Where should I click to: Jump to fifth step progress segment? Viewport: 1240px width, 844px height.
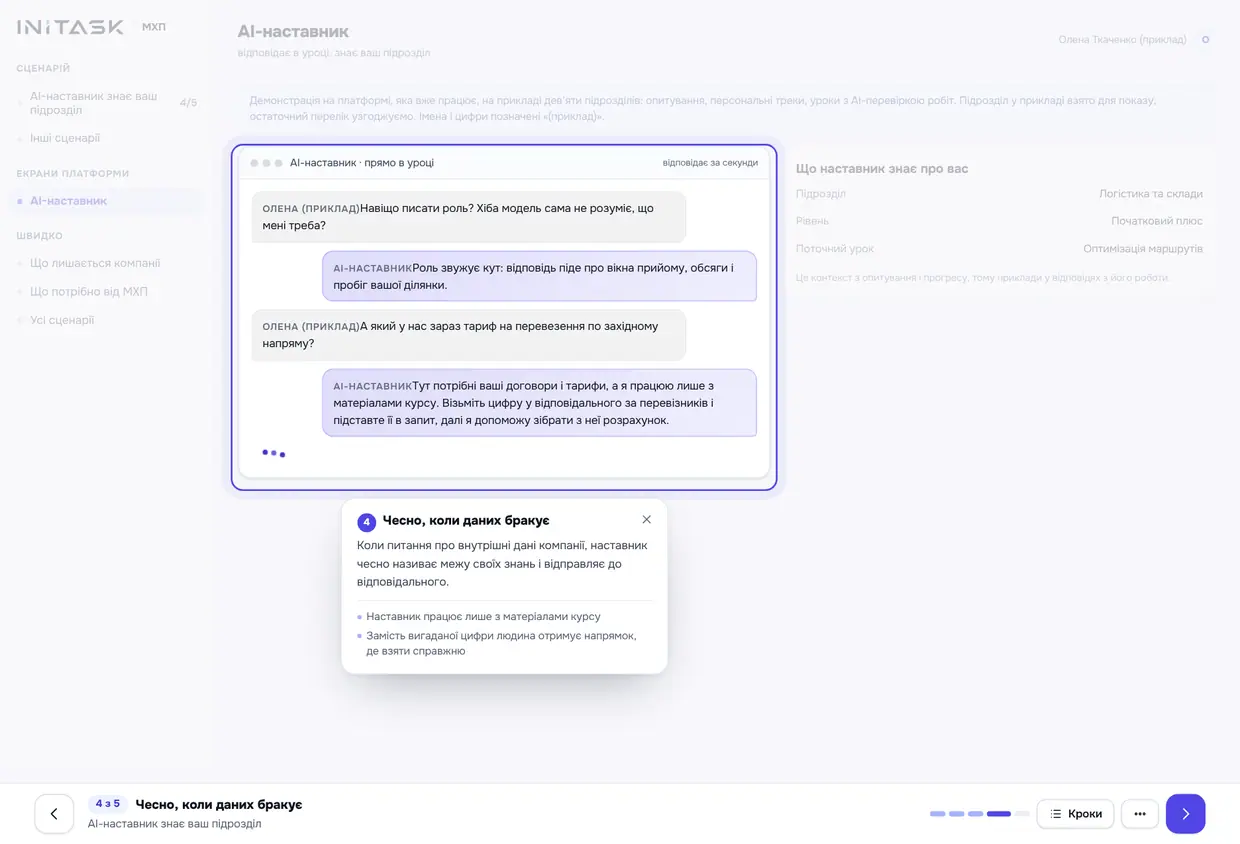1021,814
